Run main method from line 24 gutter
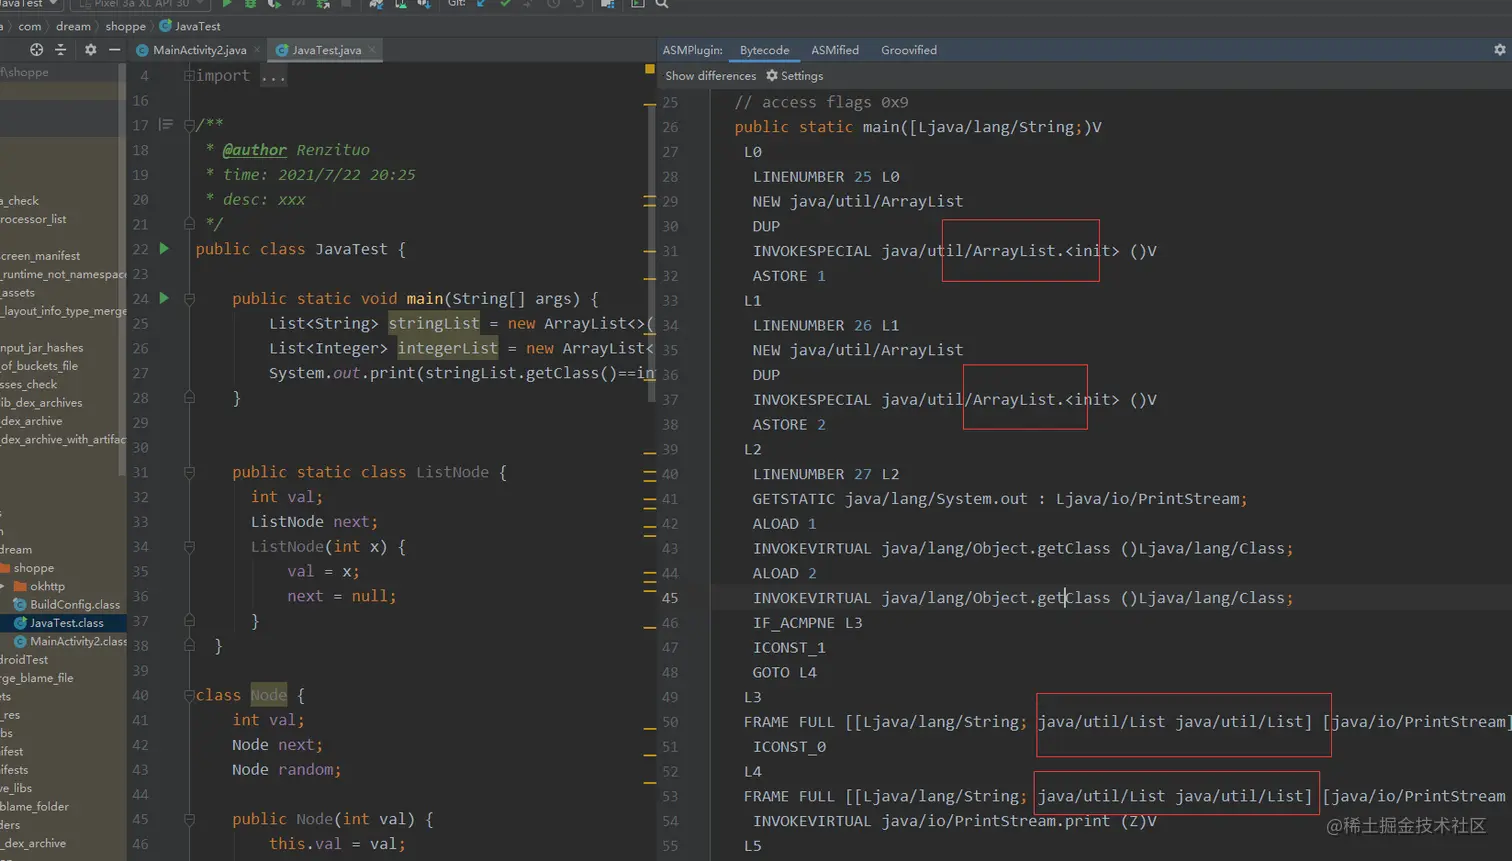 click(164, 298)
